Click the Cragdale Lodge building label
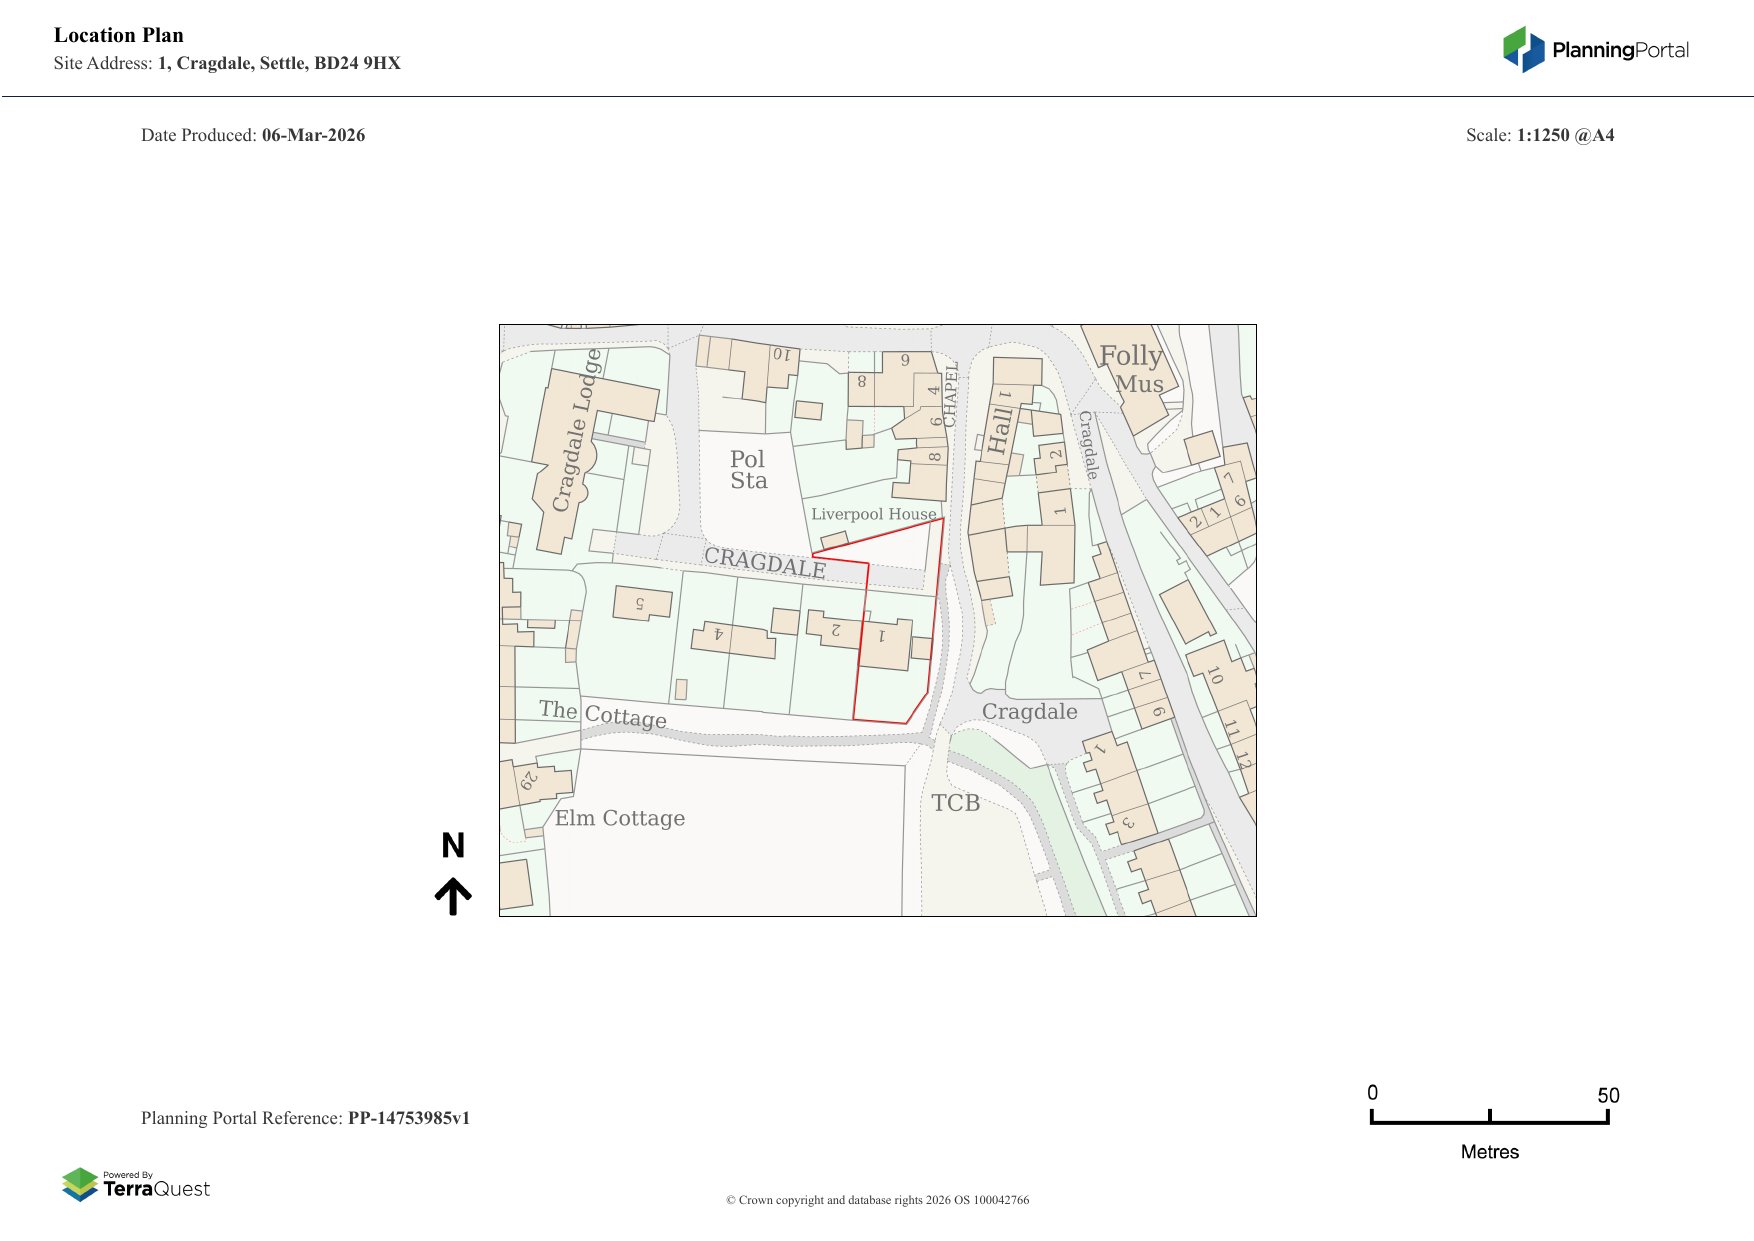 pyautogui.click(x=577, y=430)
